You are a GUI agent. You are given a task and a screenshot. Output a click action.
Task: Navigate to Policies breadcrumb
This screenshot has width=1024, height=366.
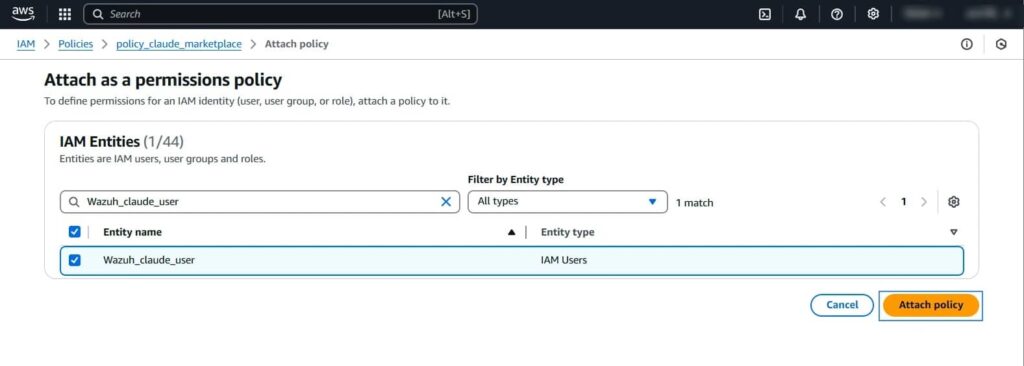pyautogui.click(x=76, y=44)
